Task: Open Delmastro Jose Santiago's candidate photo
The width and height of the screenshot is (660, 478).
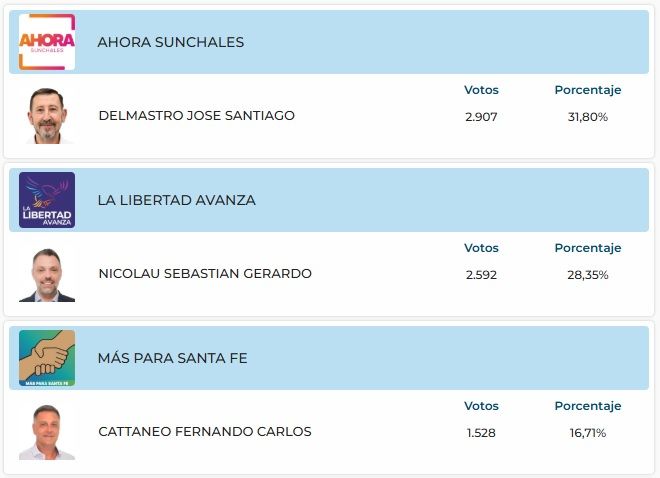Action: 47,116
